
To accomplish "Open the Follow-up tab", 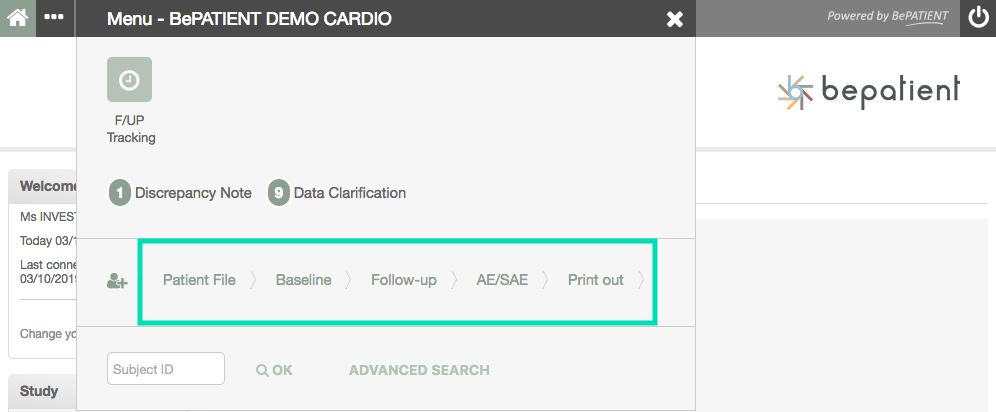I will point(403,280).
